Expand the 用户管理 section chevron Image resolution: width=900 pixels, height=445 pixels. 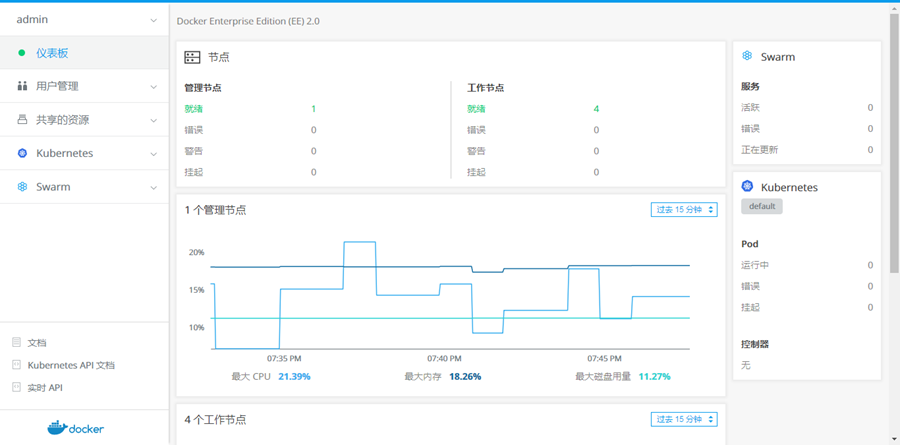pos(153,87)
